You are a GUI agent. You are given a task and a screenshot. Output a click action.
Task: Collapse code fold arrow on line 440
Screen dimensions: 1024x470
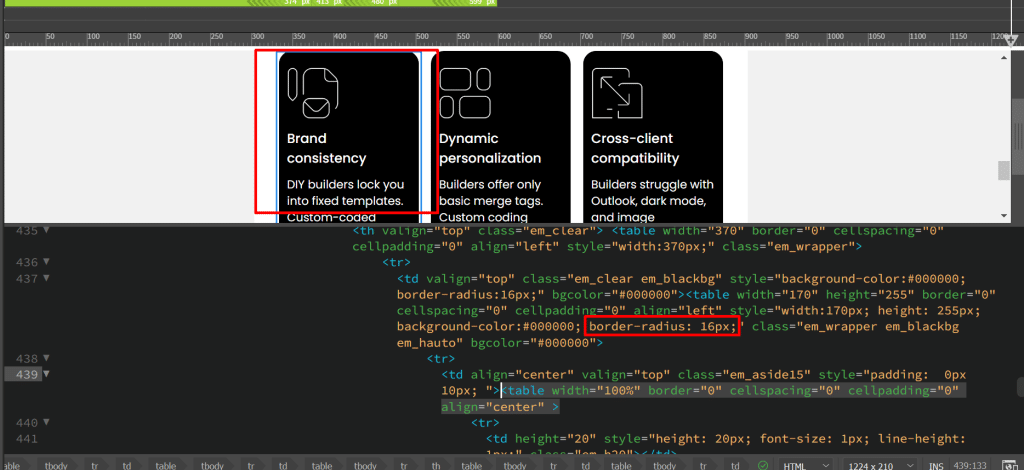[x=46, y=422]
